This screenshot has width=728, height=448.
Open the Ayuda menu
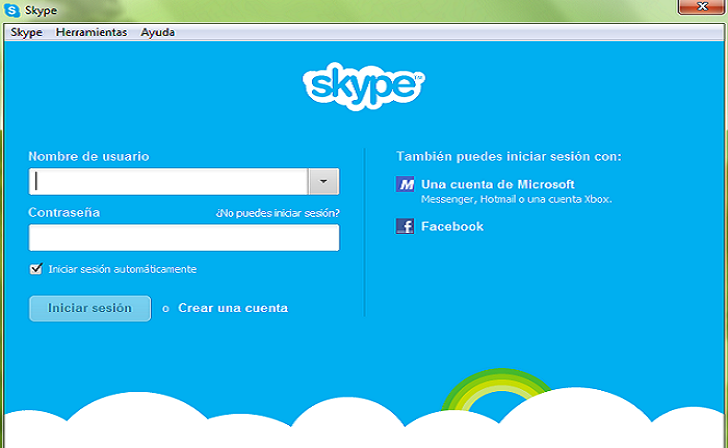[157, 32]
